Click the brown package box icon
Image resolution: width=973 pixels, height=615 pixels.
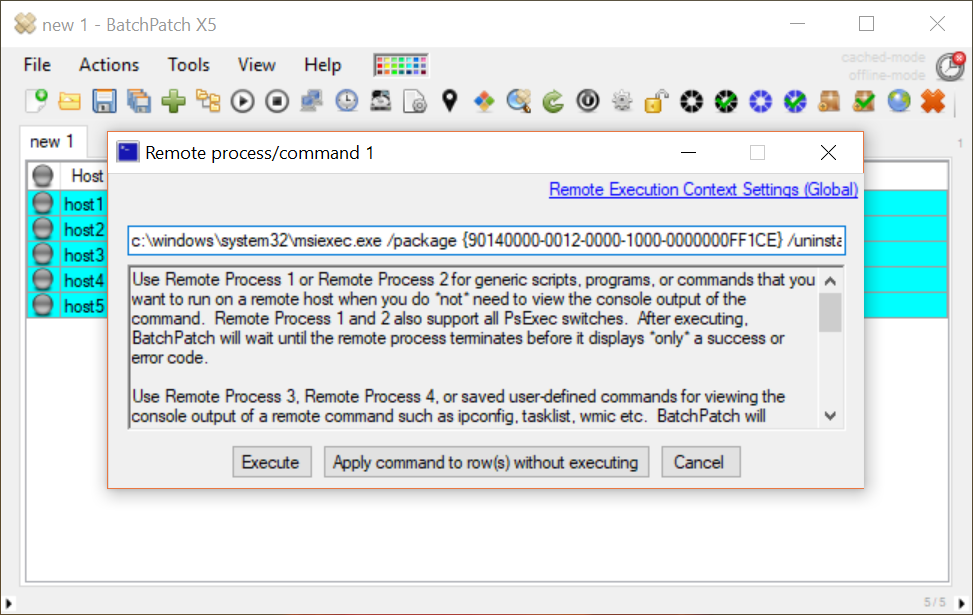[830, 101]
